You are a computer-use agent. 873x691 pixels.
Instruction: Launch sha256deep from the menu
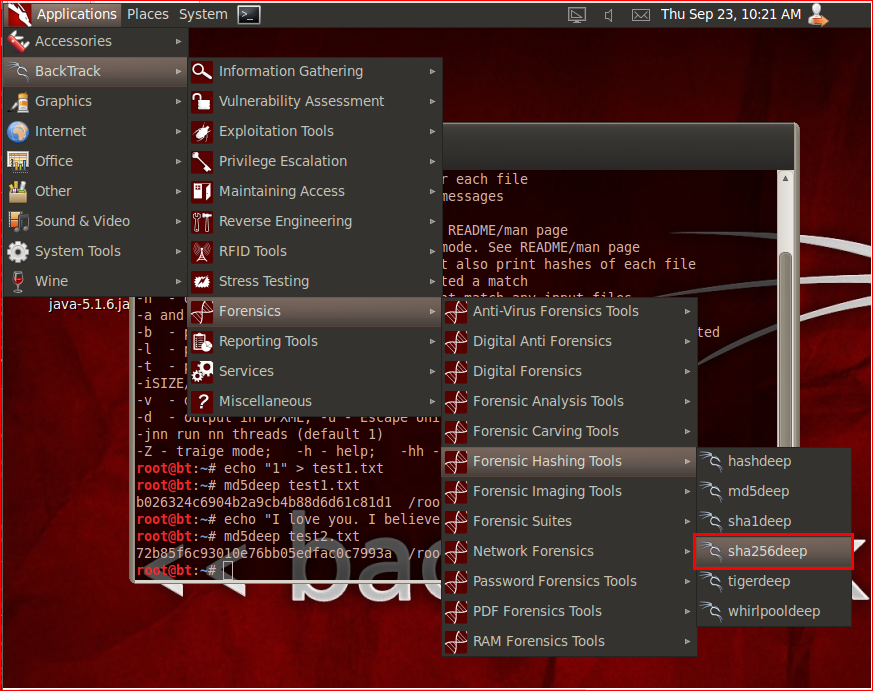[774, 551]
